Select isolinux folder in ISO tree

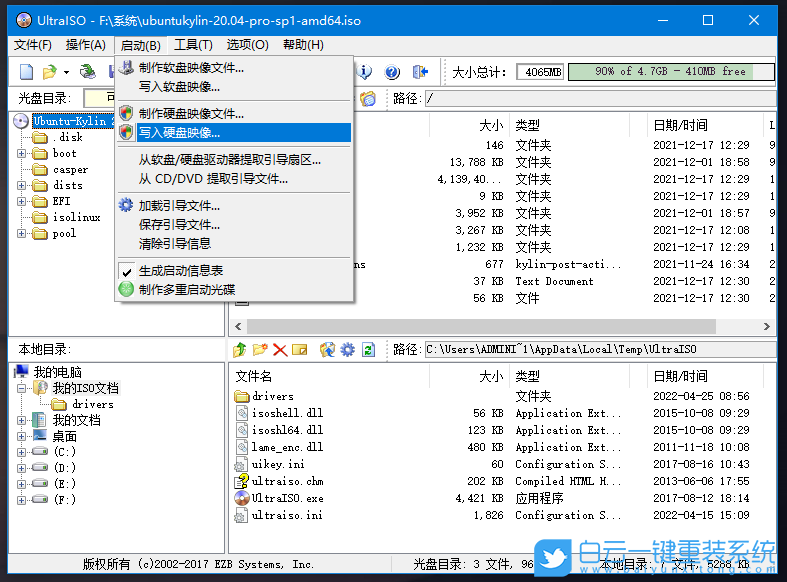point(76,217)
